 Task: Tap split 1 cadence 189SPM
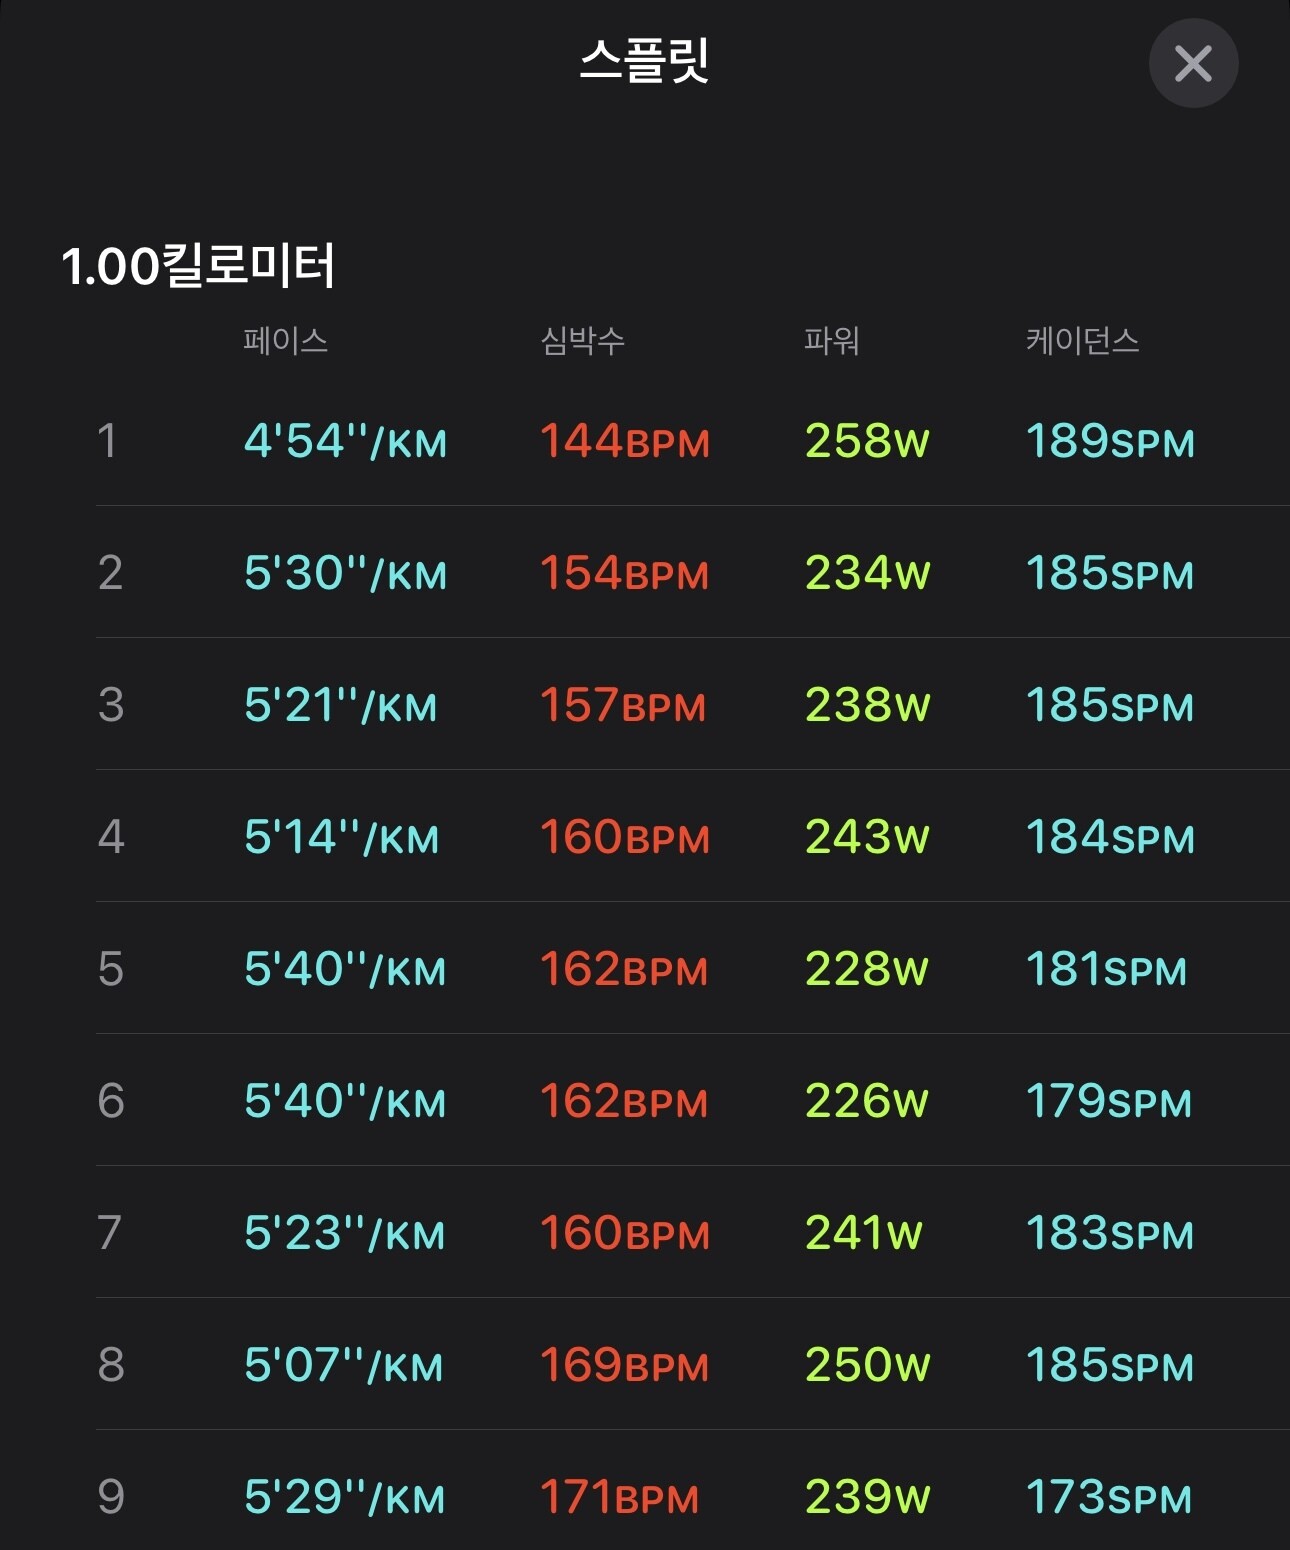(x=1110, y=441)
